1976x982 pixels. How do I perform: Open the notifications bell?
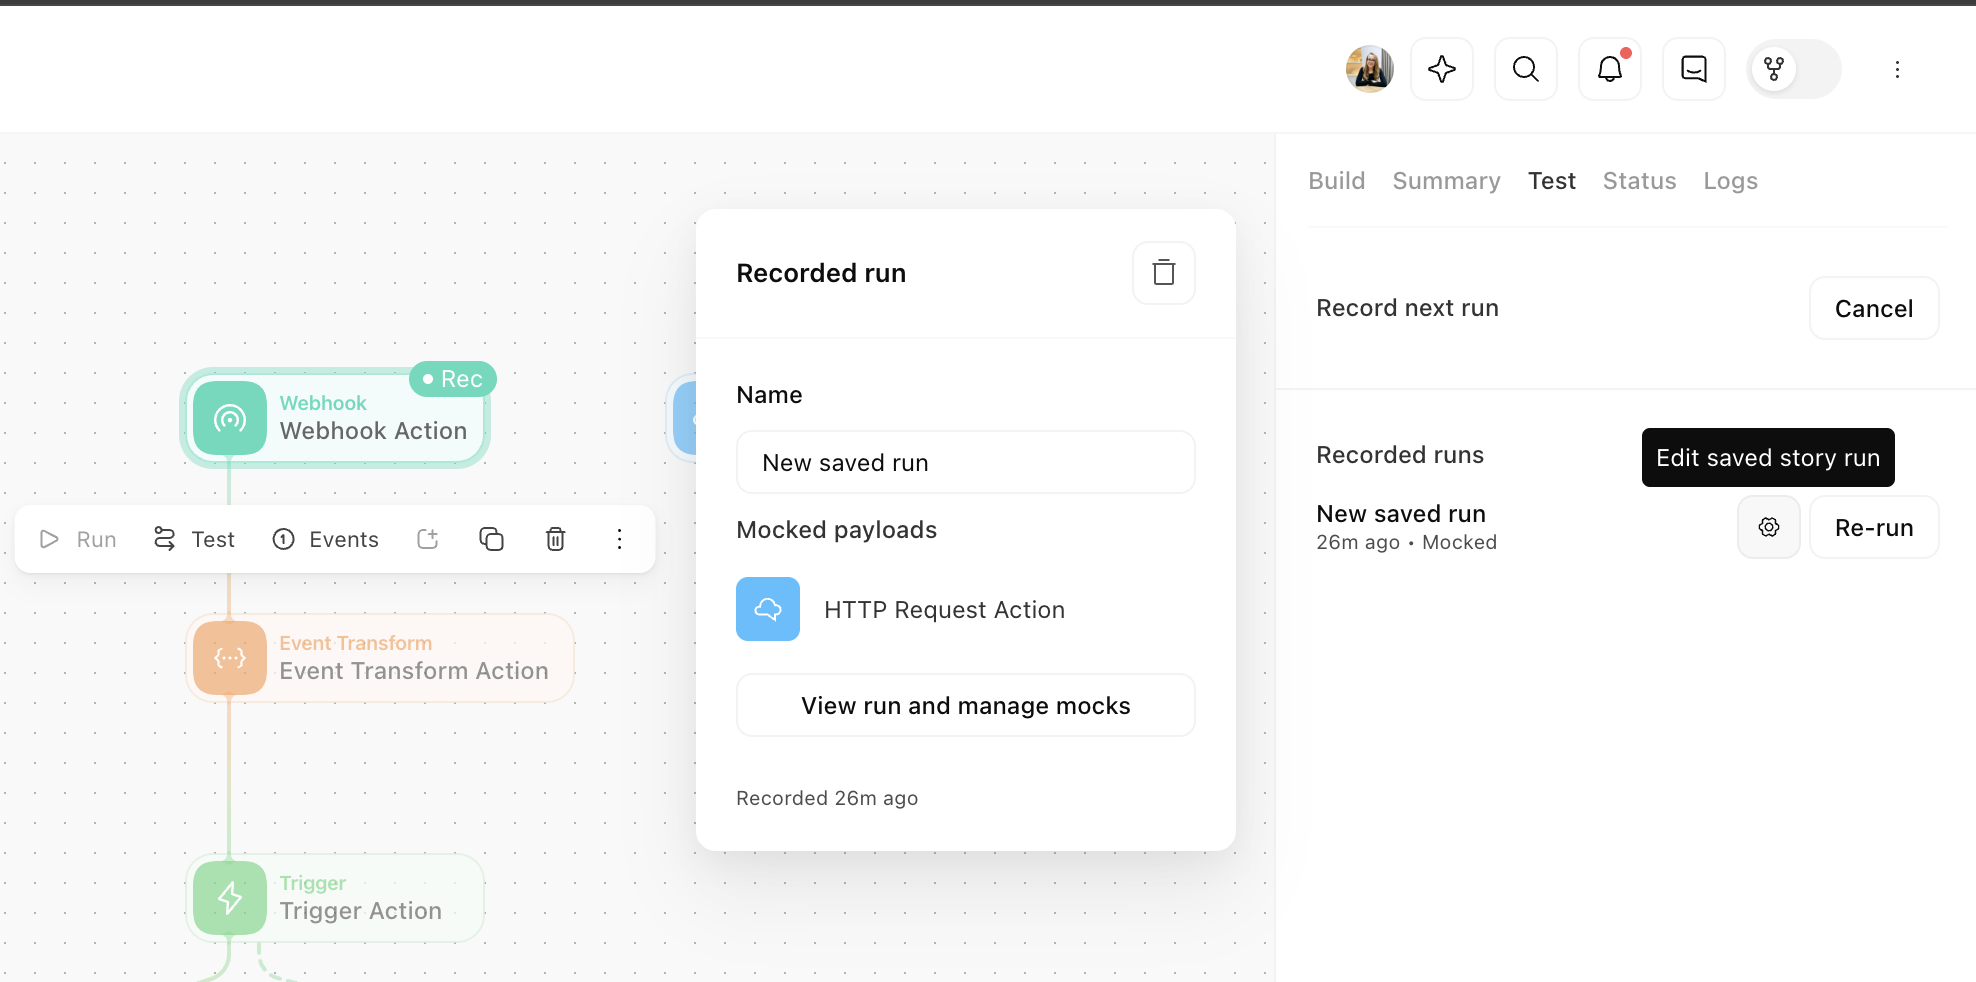[x=1609, y=69]
